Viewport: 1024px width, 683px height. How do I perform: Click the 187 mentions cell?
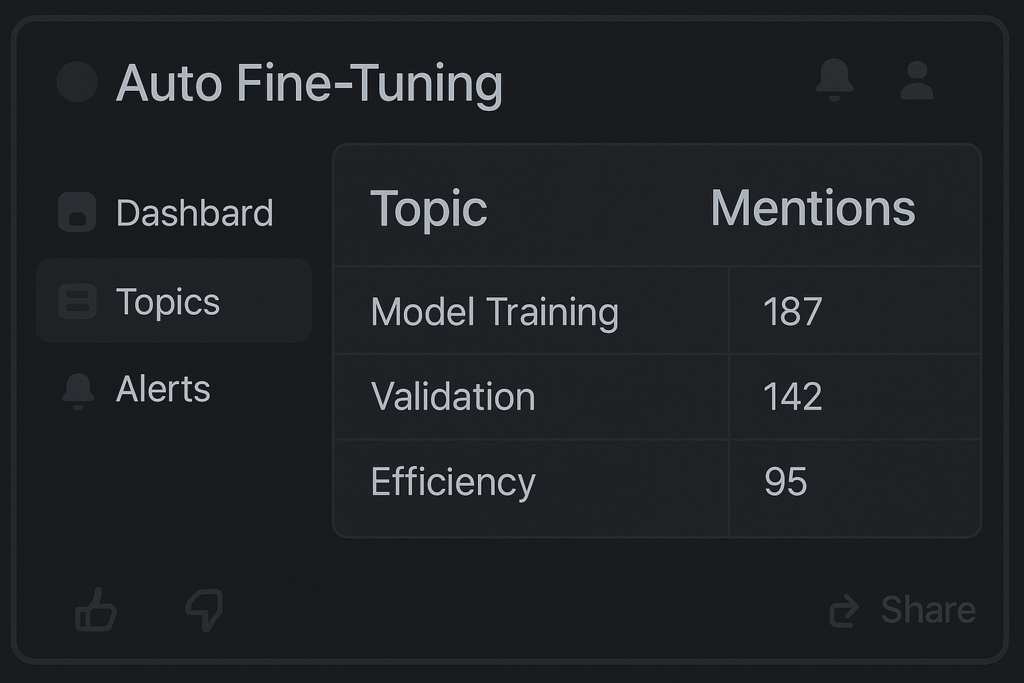pos(792,312)
